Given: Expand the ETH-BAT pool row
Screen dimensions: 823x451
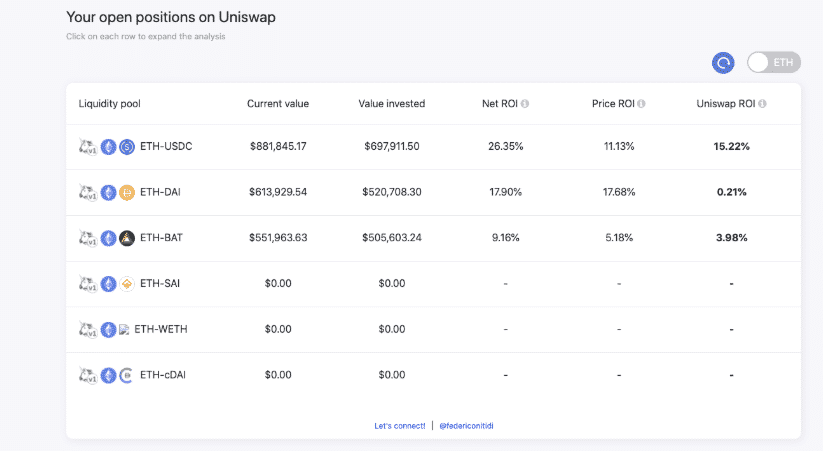Looking at the screenshot, I should (x=434, y=238).
